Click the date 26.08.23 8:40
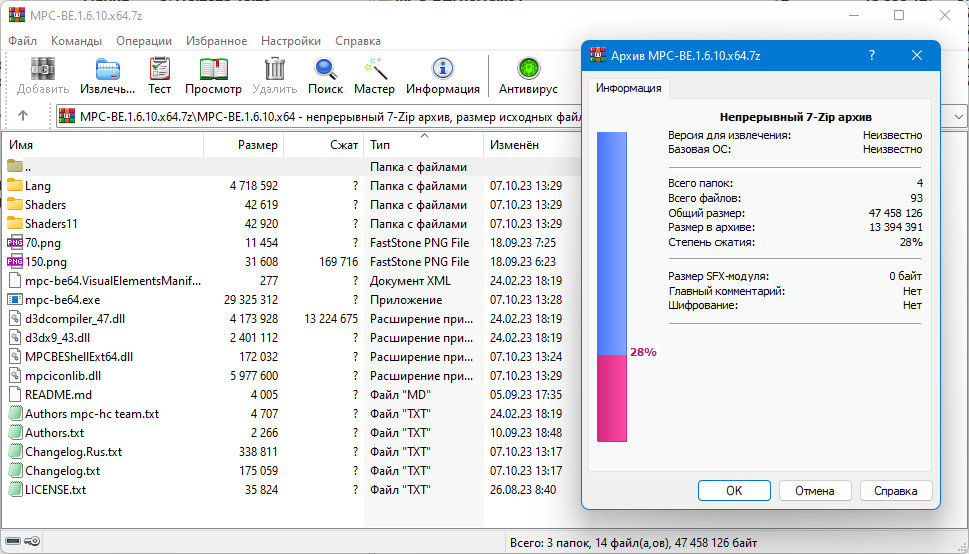 pyautogui.click(x=523, y=490)
